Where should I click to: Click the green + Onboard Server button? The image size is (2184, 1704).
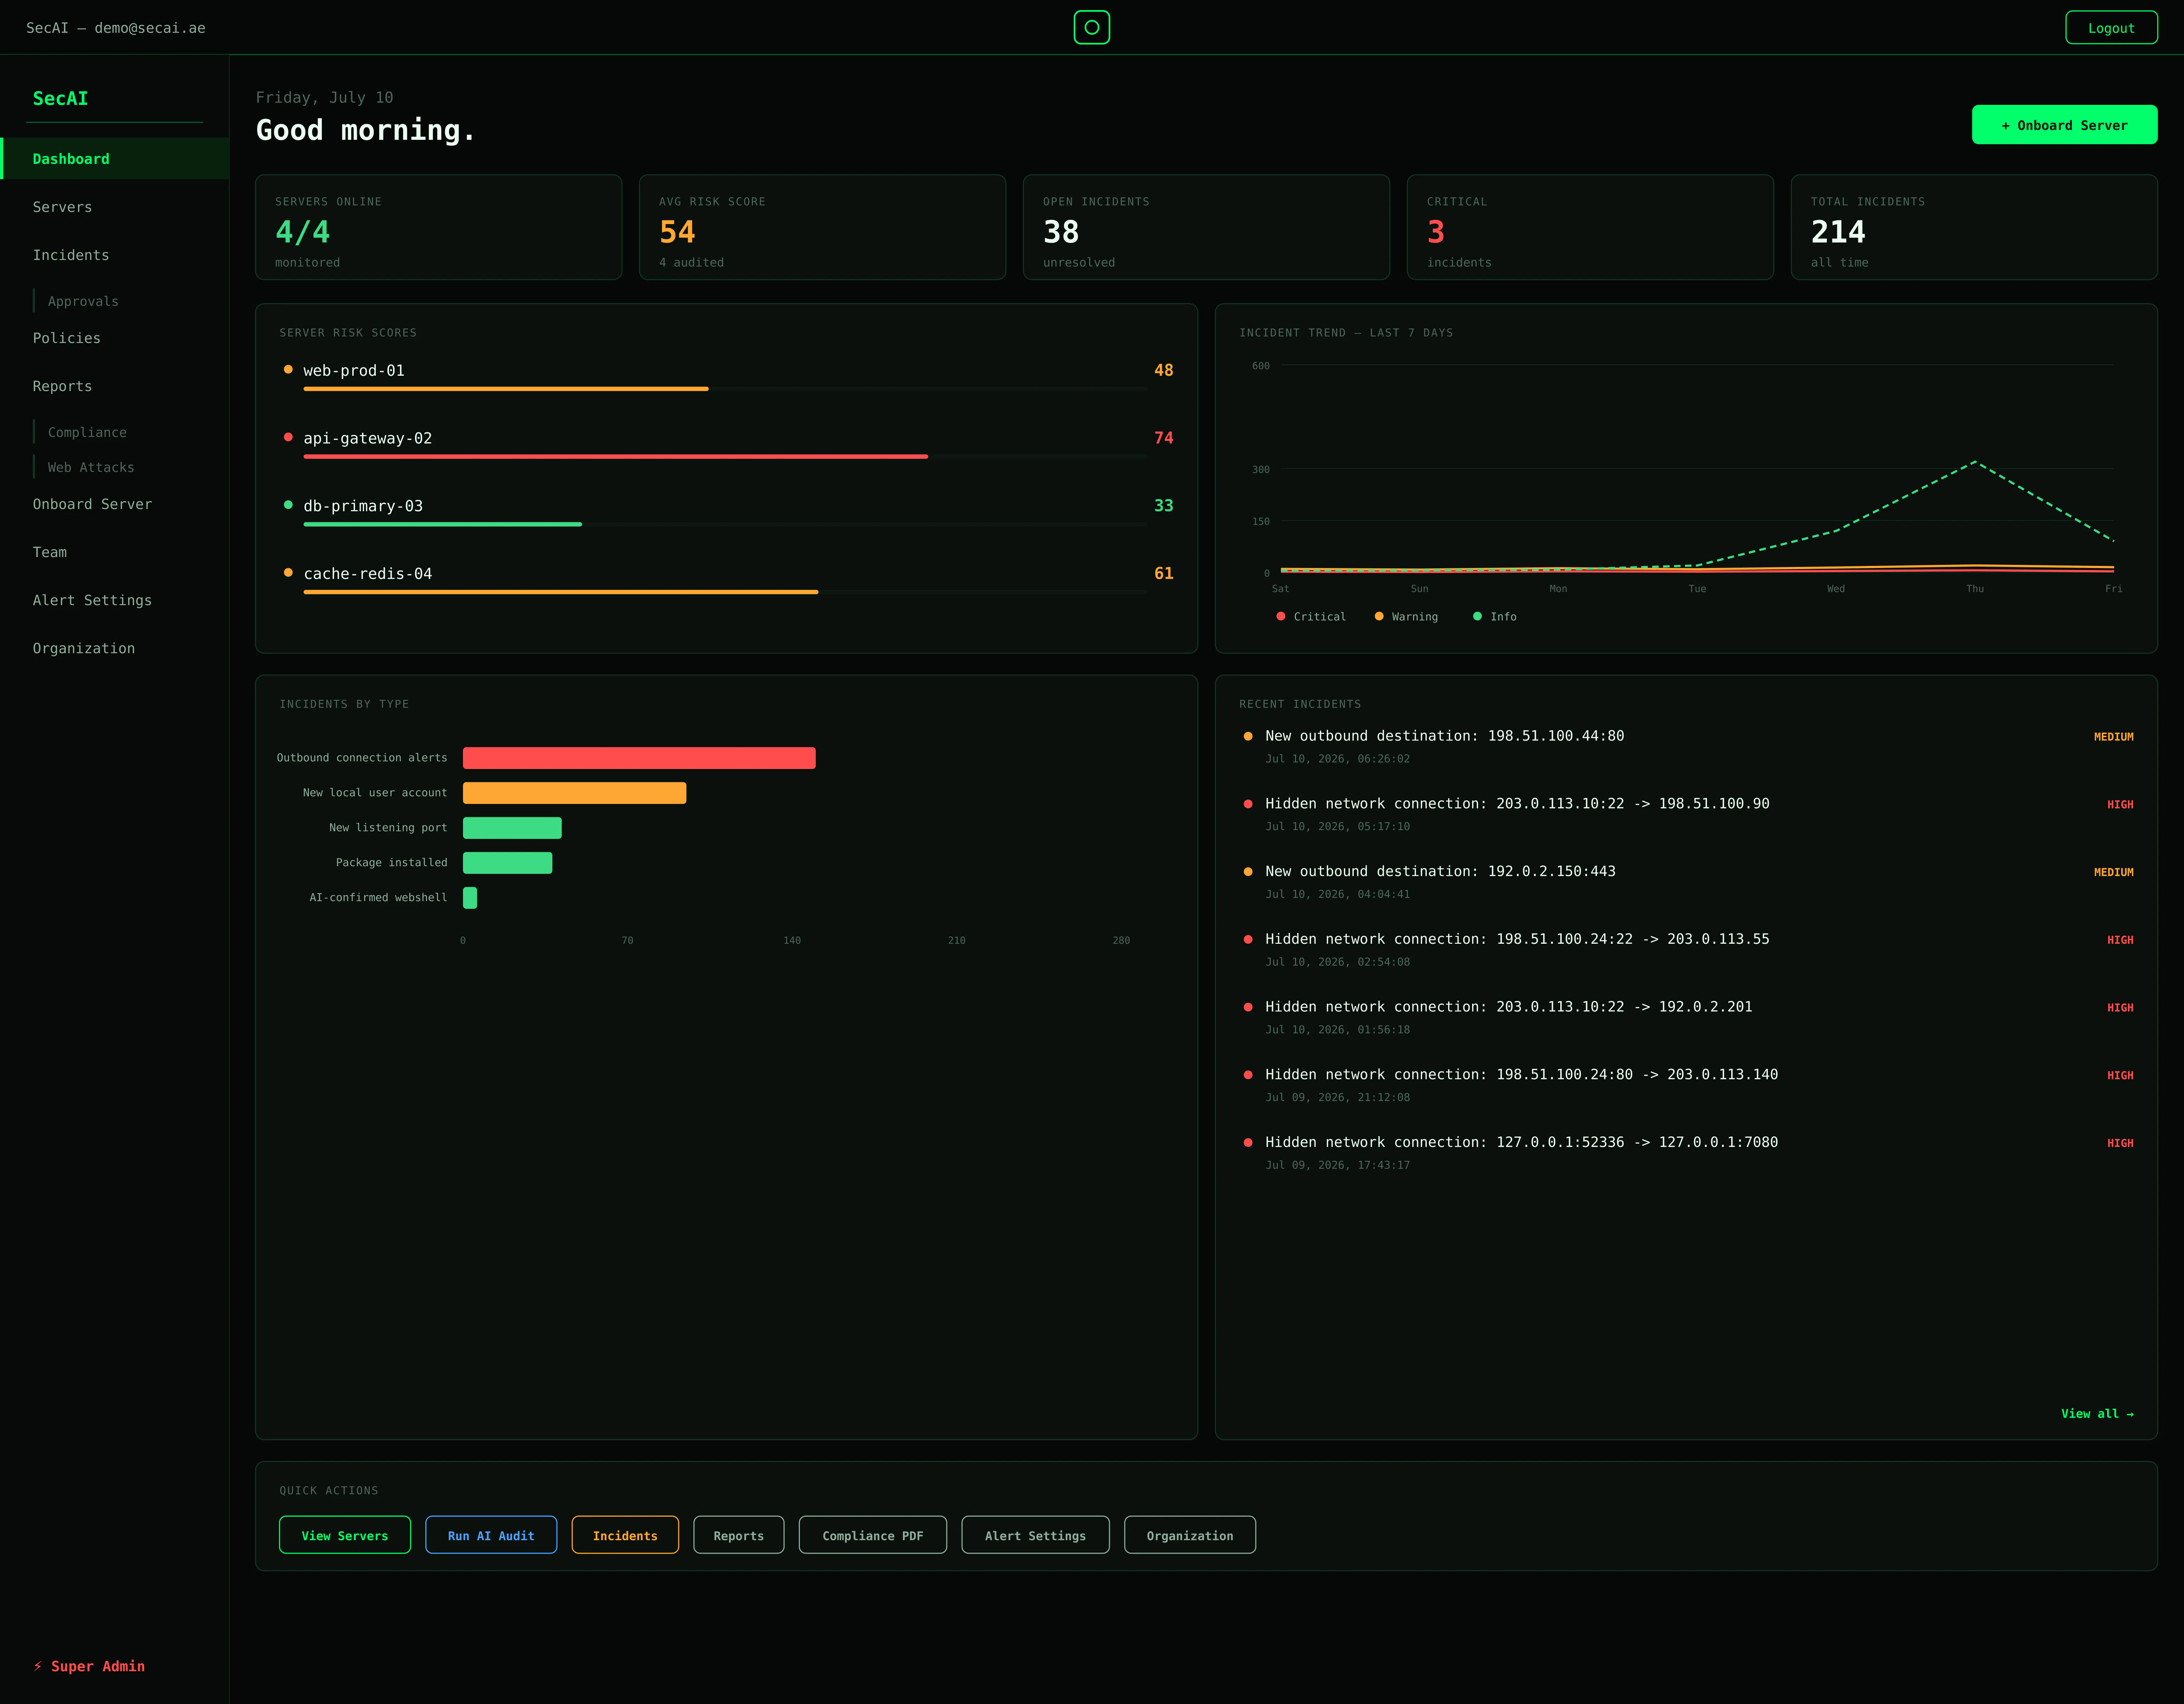[x=2064, y=125]
